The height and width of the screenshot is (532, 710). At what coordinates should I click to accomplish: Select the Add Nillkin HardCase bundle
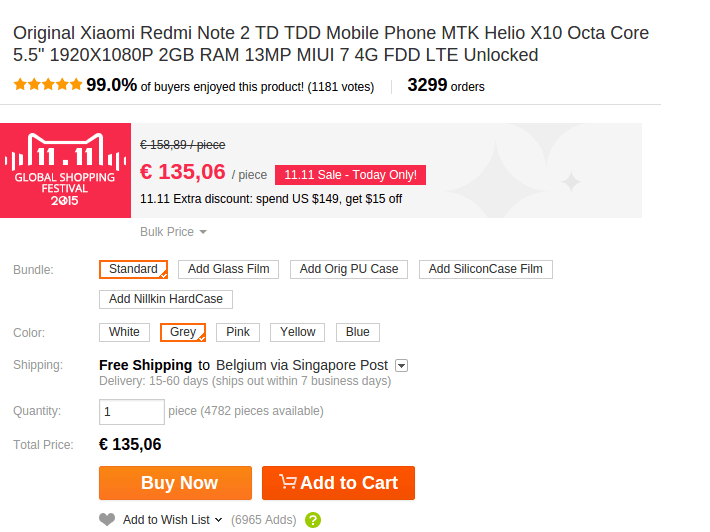tap(166, 299)
